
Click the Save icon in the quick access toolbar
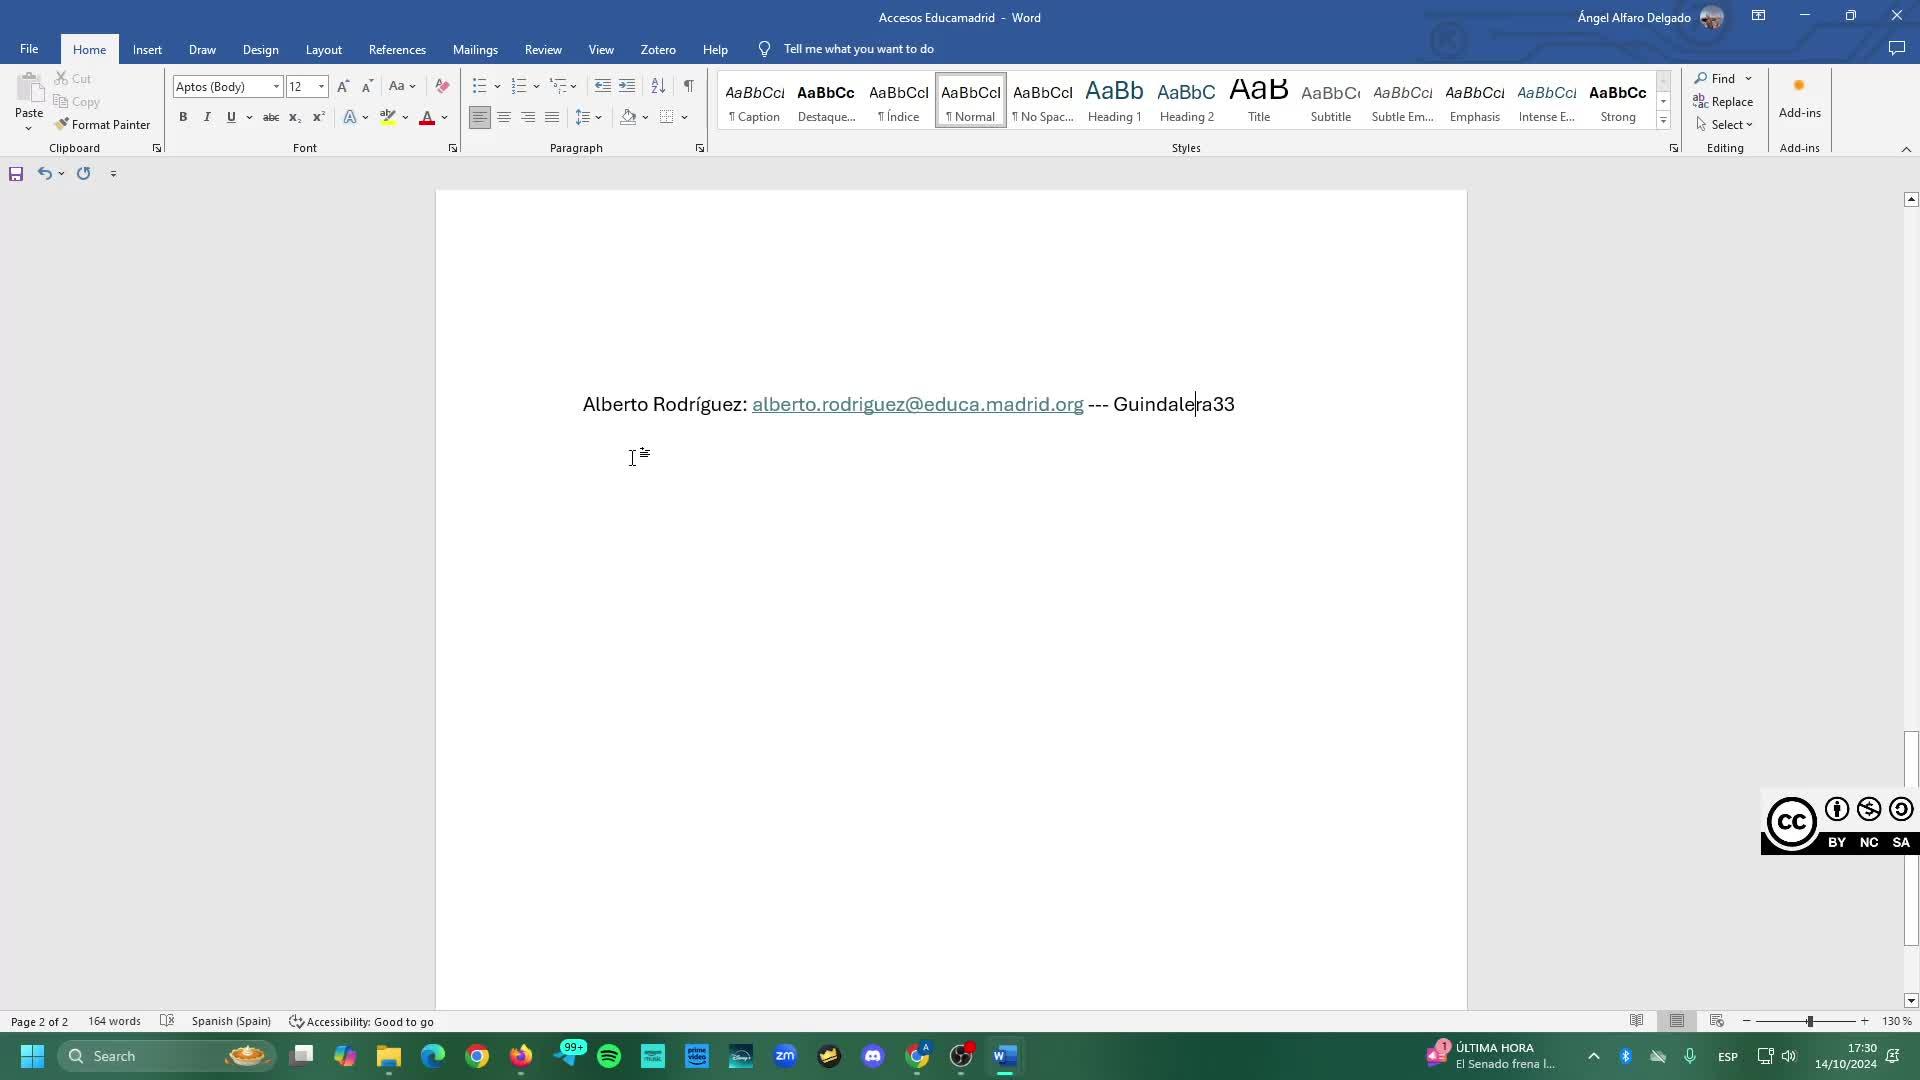pyautogui.click(x=16, y=174)
